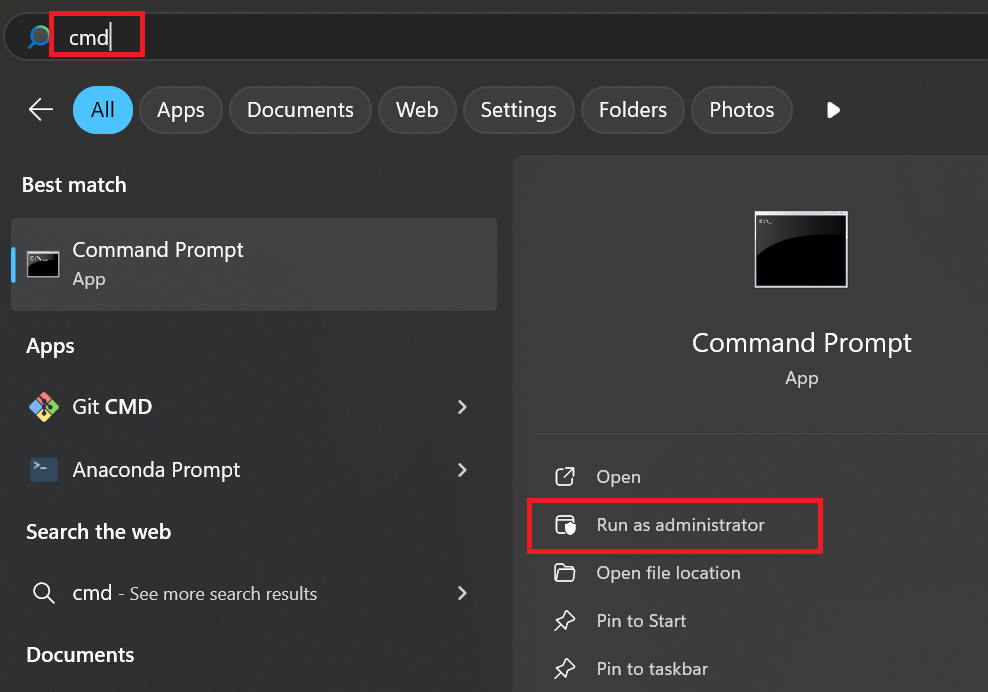The image size is (988, 692).
Task: Expand web search results chevron for cmd
Action: coord(462,593)
